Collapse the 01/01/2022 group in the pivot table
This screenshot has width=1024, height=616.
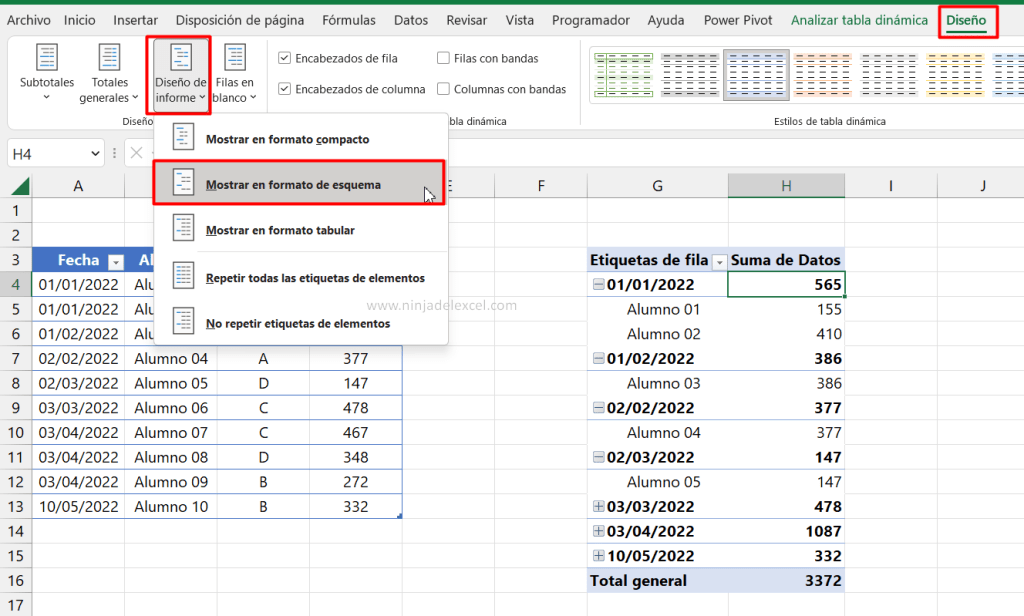pyautogui.click(x=600, y=284)
